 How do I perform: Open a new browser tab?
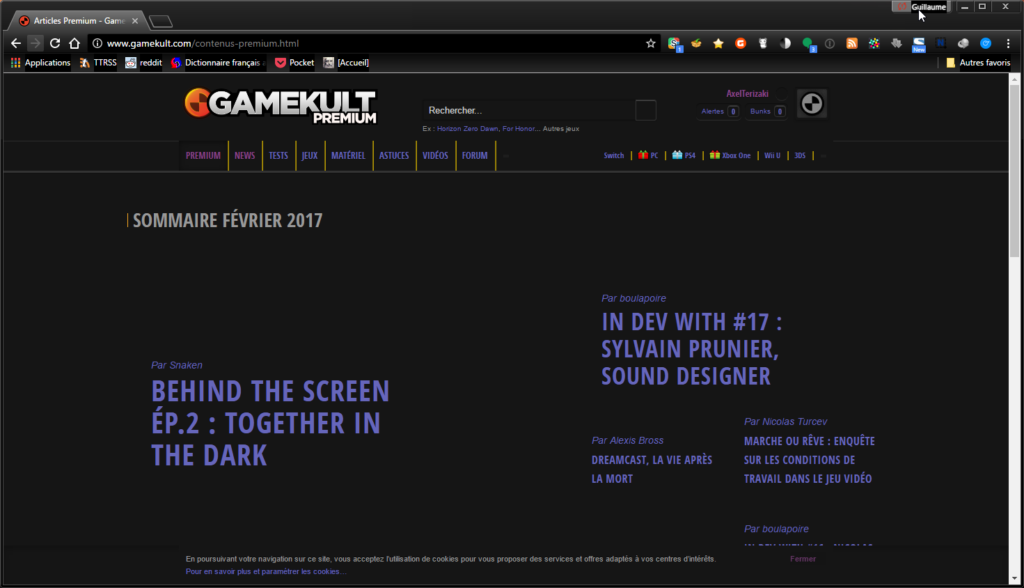(x=161, y=22)
